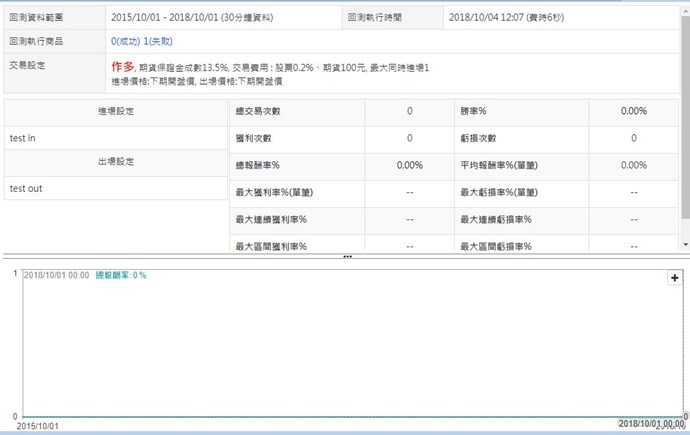Click the 2018/10/01 00:00 end date on chart axis
Image resolution: width=690 pixels, height=435 pixels.
(651, 425)
